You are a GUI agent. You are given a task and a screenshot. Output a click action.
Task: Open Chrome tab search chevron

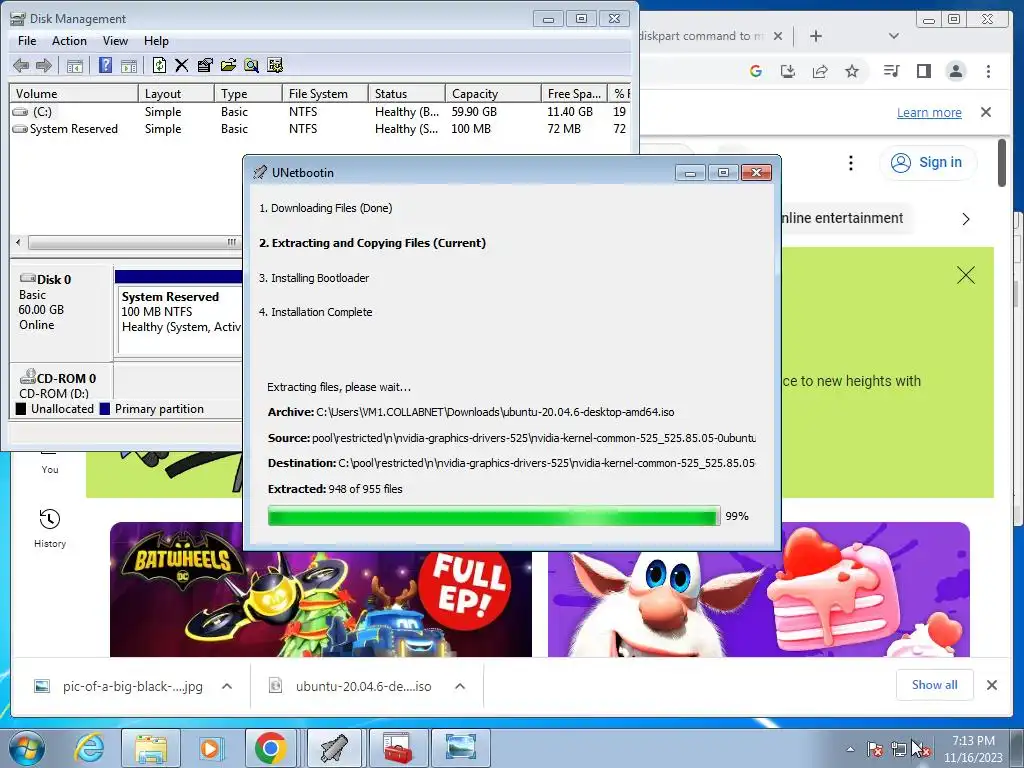pos(894,36)
